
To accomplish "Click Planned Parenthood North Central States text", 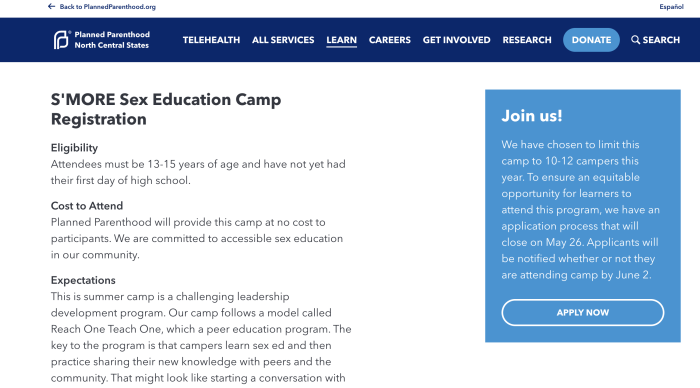I will pos(112,40).
